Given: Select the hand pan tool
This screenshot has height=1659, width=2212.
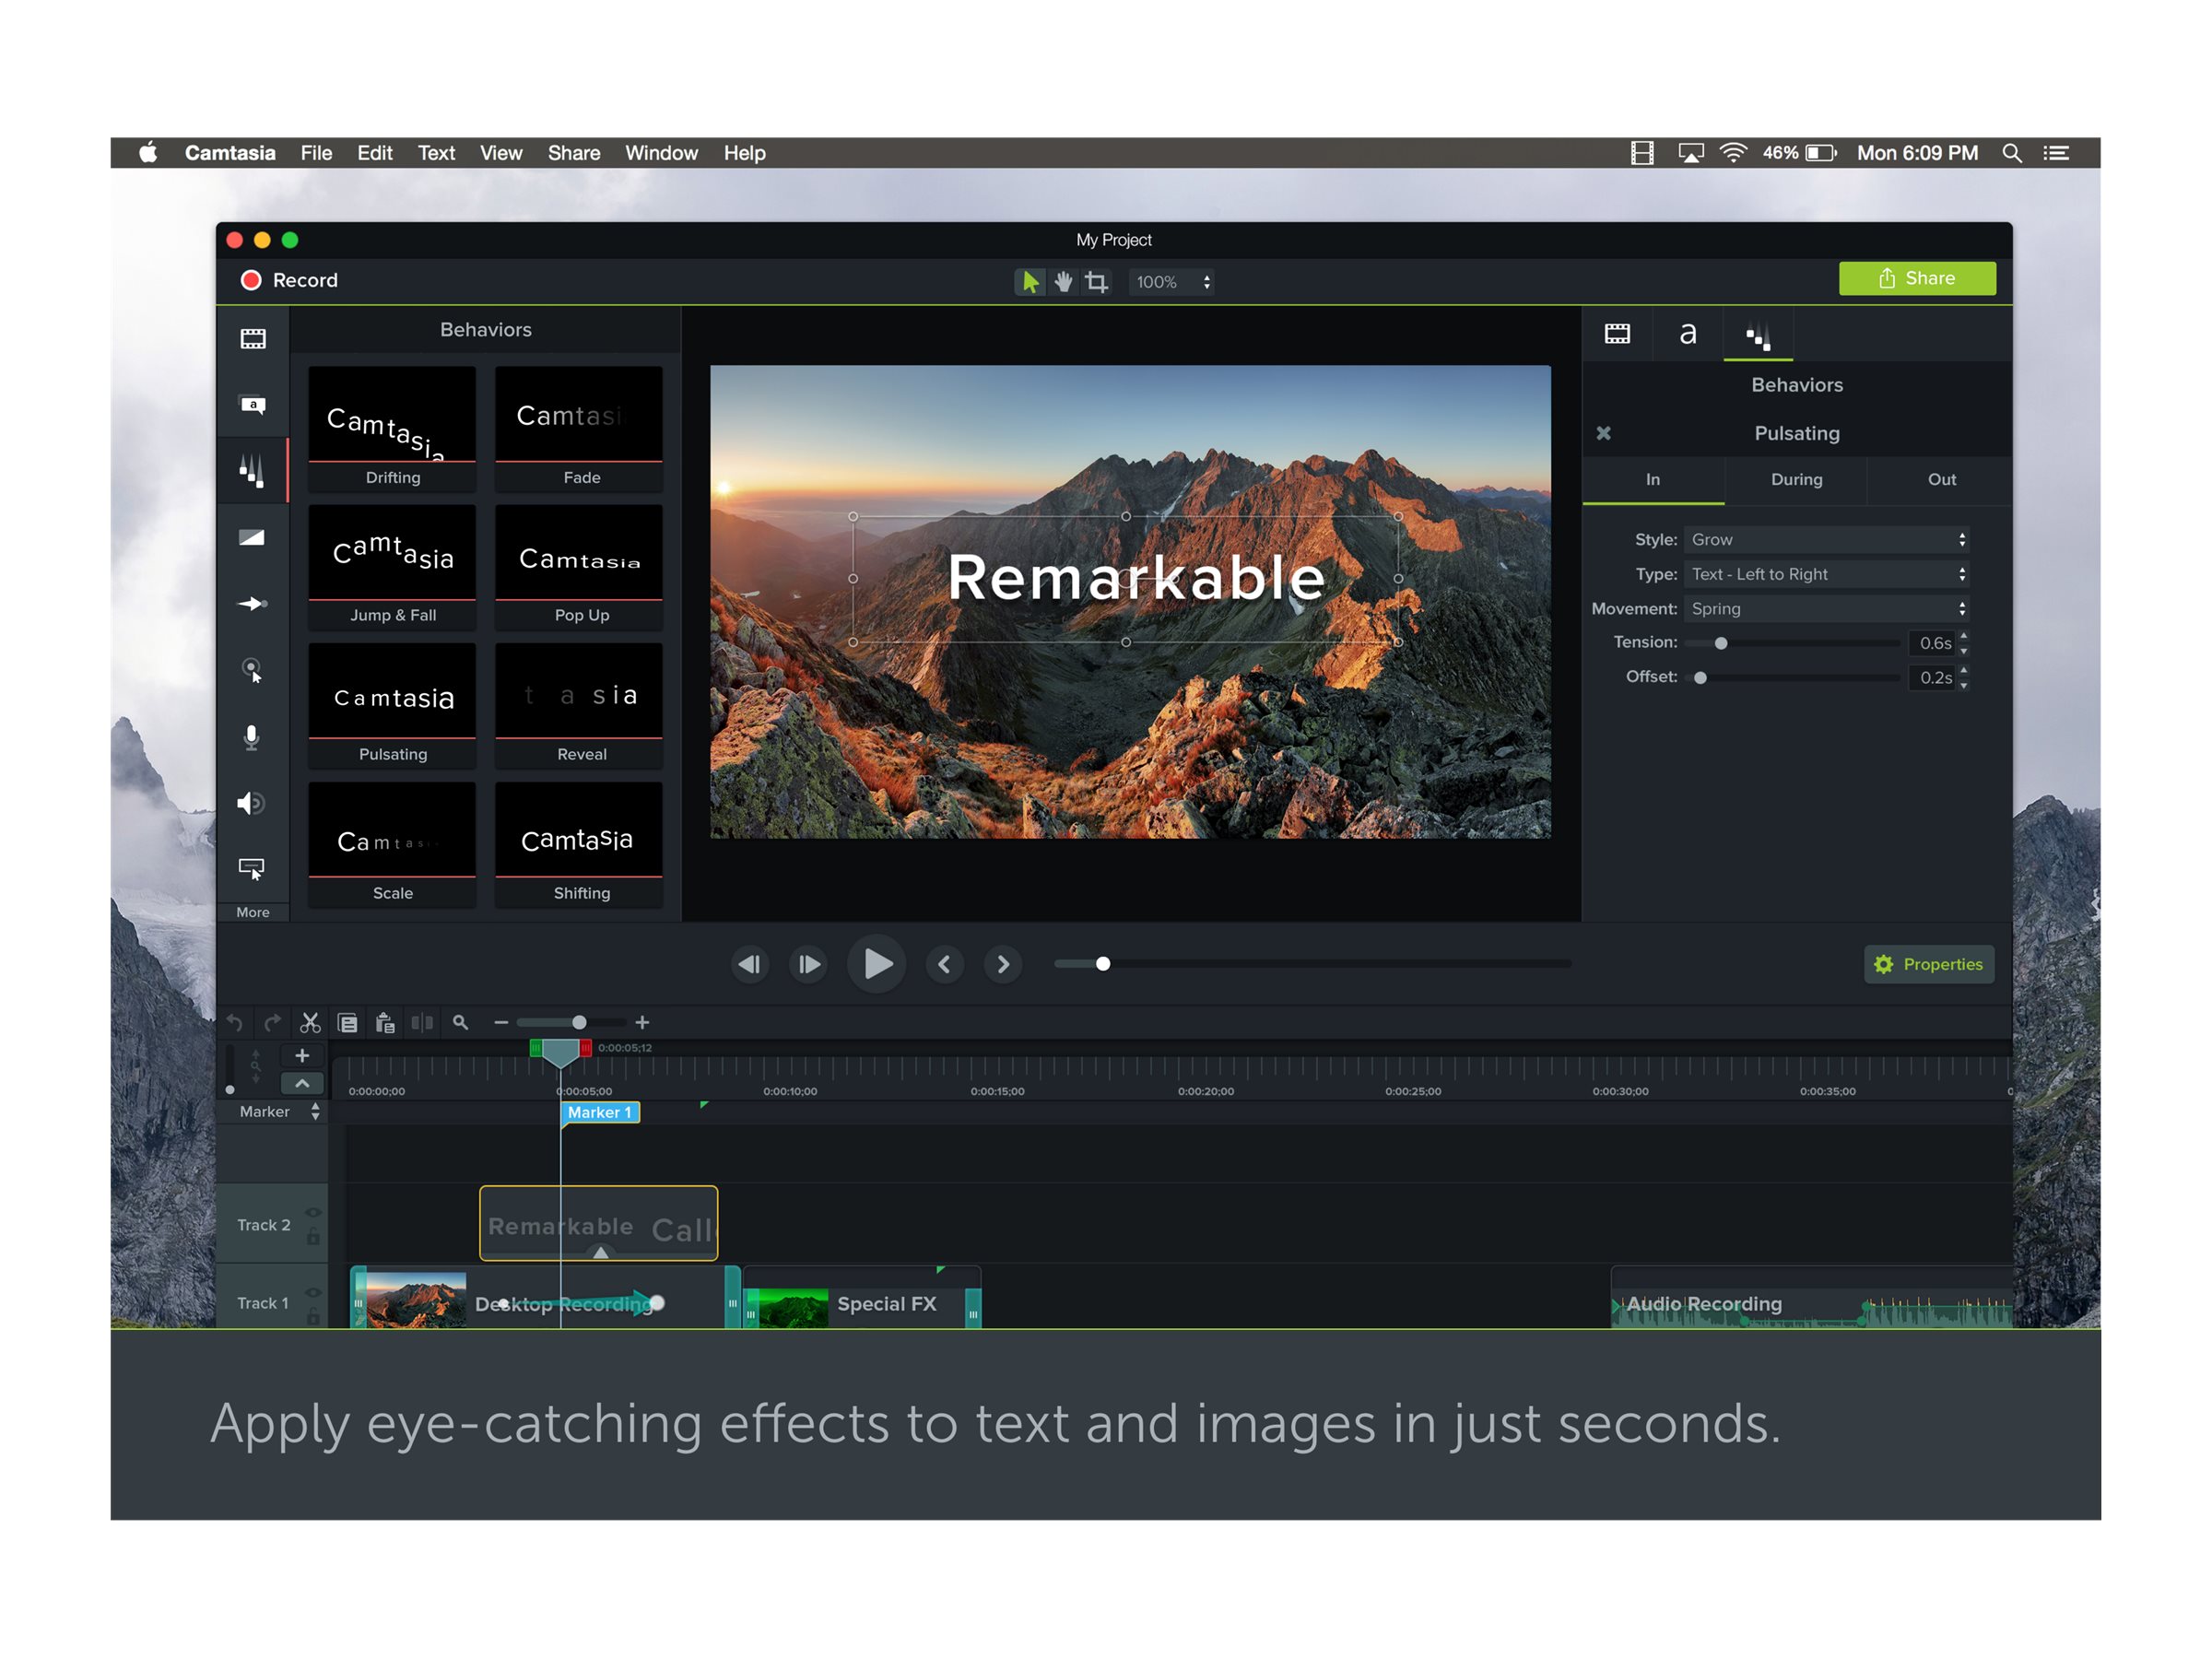Looking at the screenshot, I should (x=1064, y=282).
